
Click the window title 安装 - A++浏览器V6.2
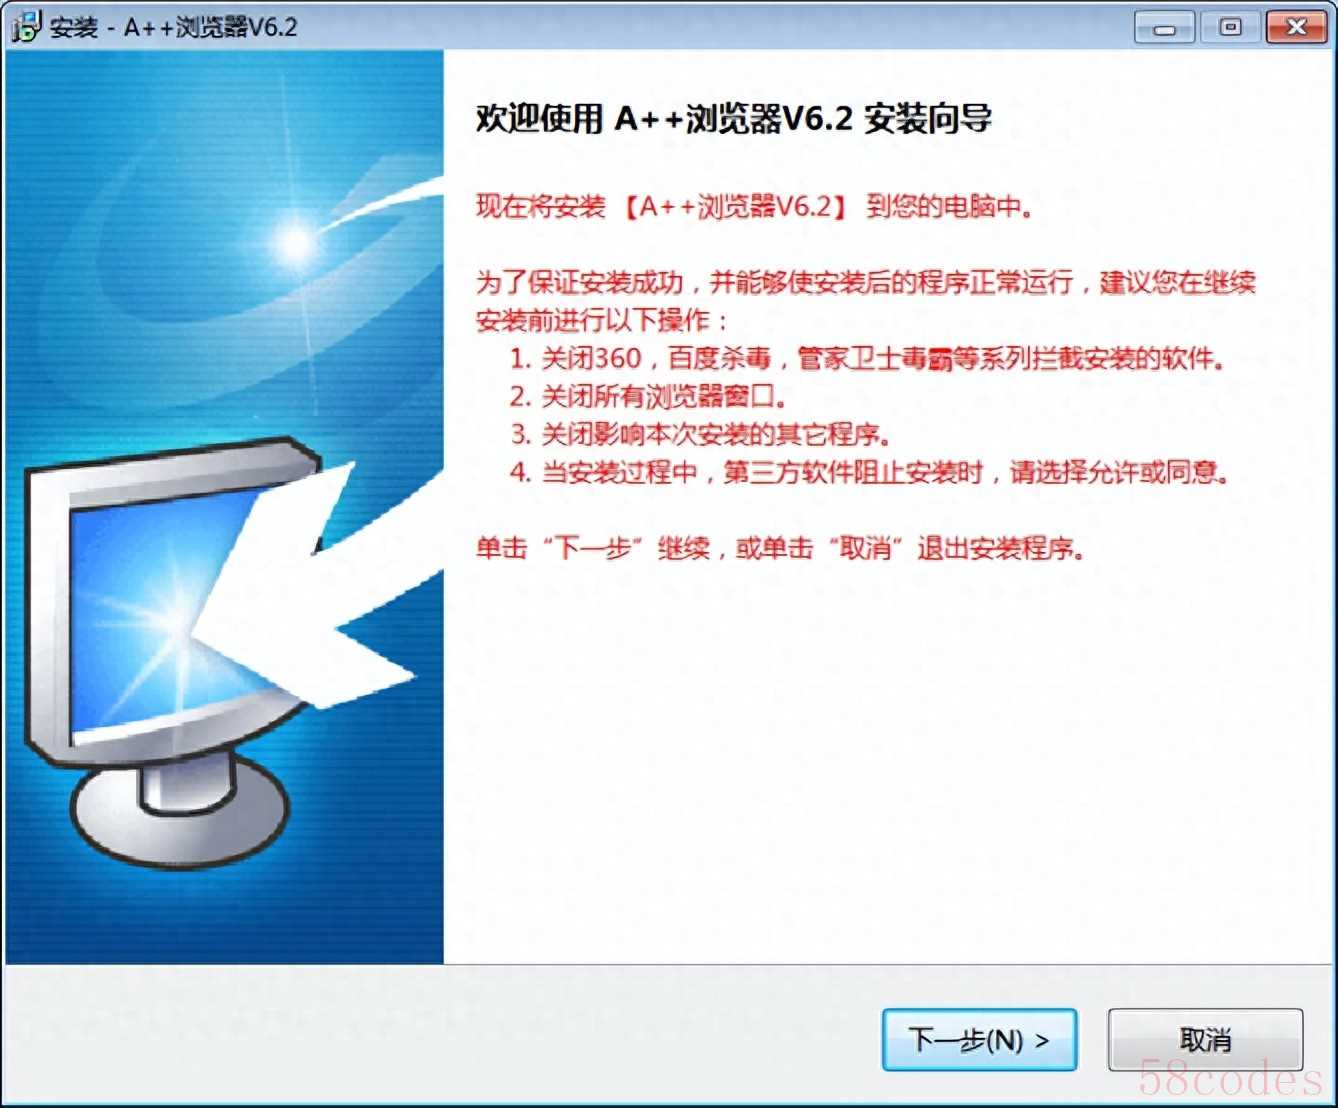pos(174,27)
